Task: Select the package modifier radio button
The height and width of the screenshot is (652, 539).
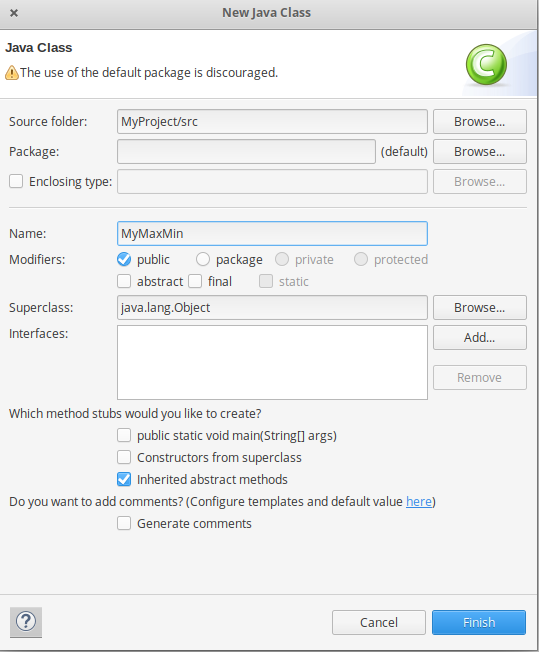Action: pyautogui.click(x=203, y=259)
